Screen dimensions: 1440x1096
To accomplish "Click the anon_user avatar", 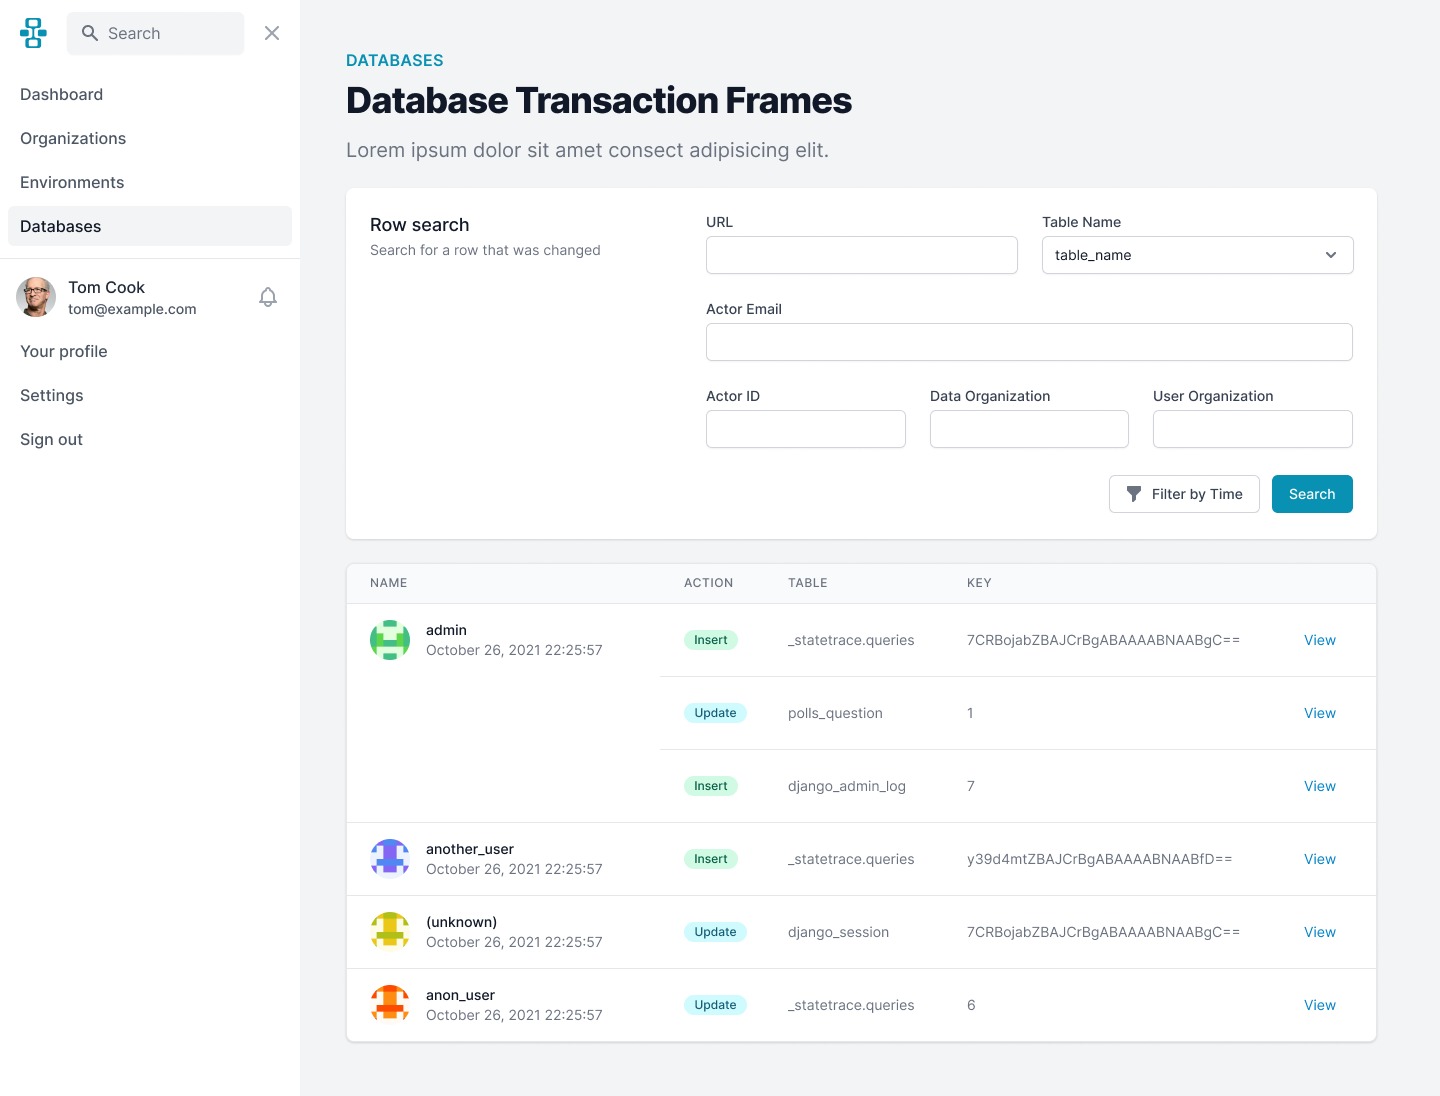I will [390, 1005].
